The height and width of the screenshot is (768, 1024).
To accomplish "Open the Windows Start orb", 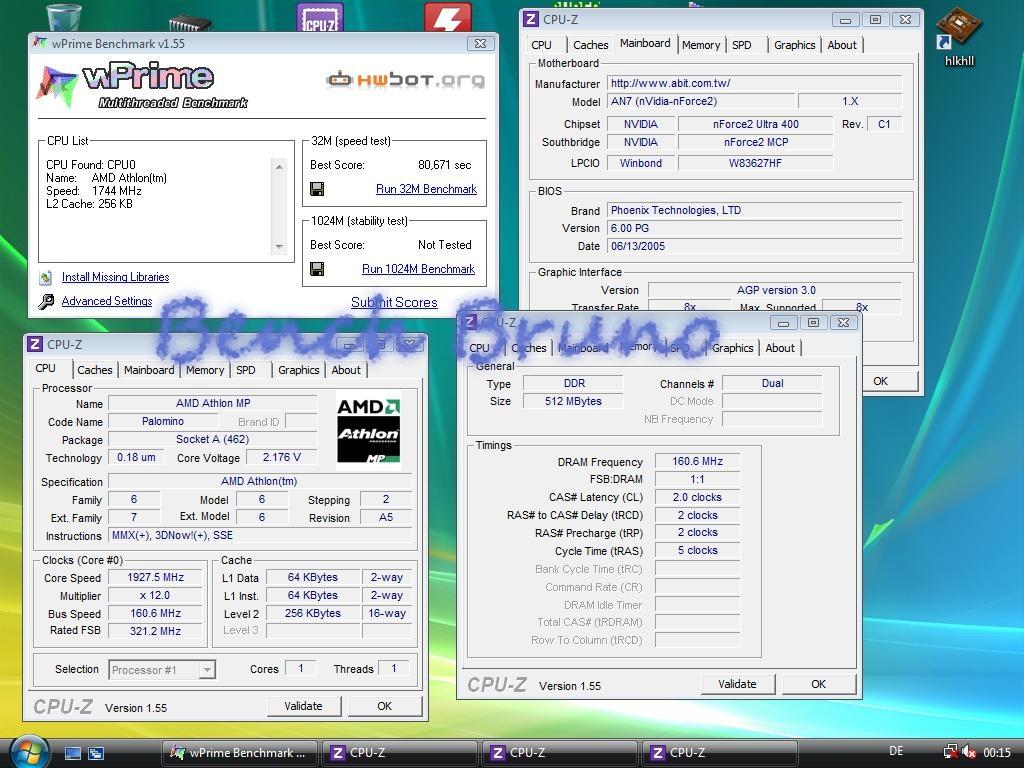I will [x=27, y=751].
